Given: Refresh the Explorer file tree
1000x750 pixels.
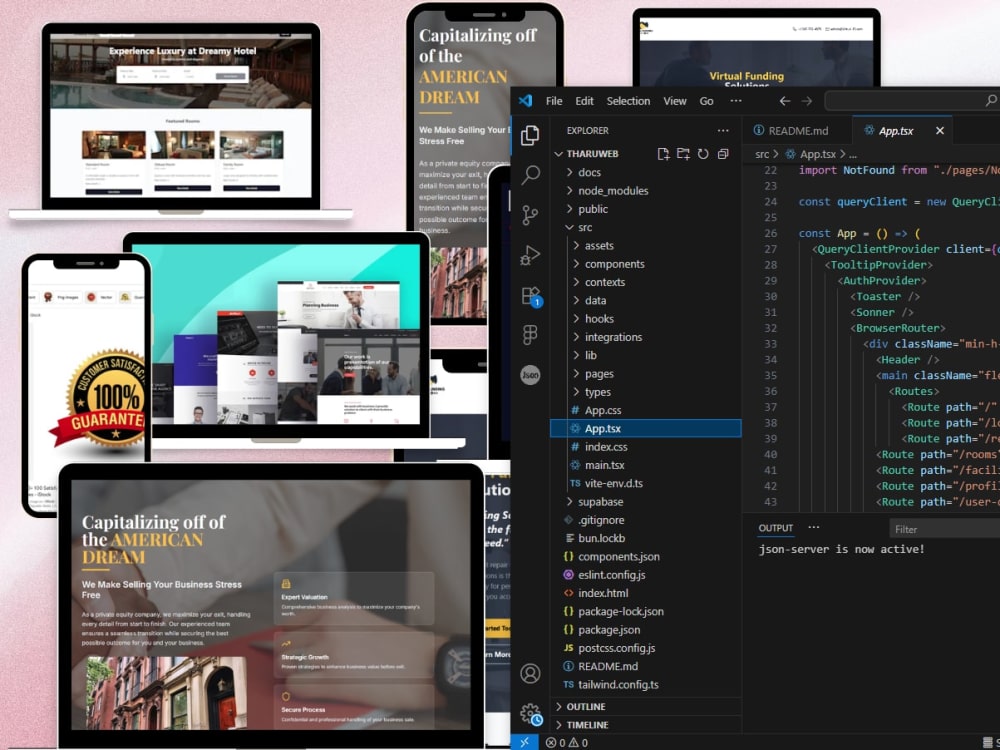Looking at the screenshot, I should pyautogui.click(x=703, y=154).
